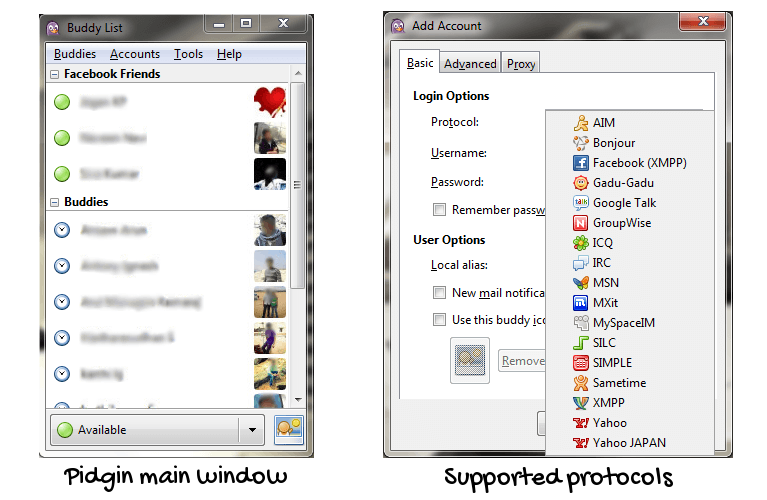Choose the Yahoo JAPAN protocol icon
The height and width of the screenshot is (500, 767).
point(581,443)
